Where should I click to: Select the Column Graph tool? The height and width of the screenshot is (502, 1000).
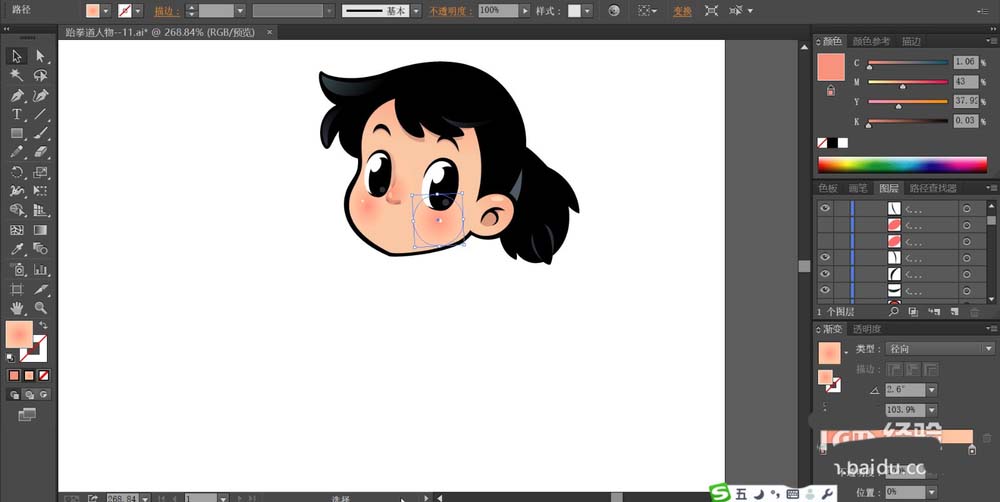coord(41,269)
